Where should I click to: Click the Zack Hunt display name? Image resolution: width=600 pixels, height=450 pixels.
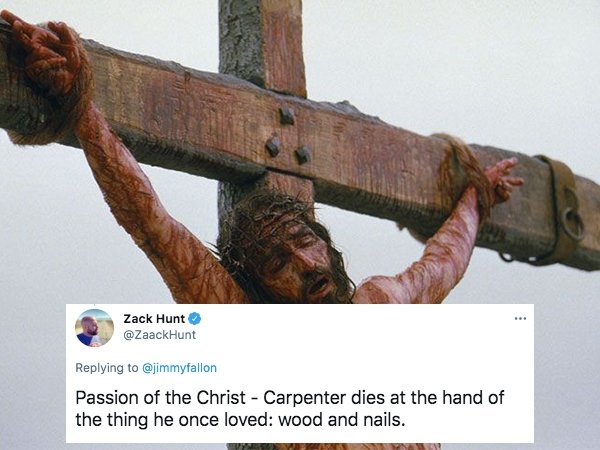click(154, 318)
